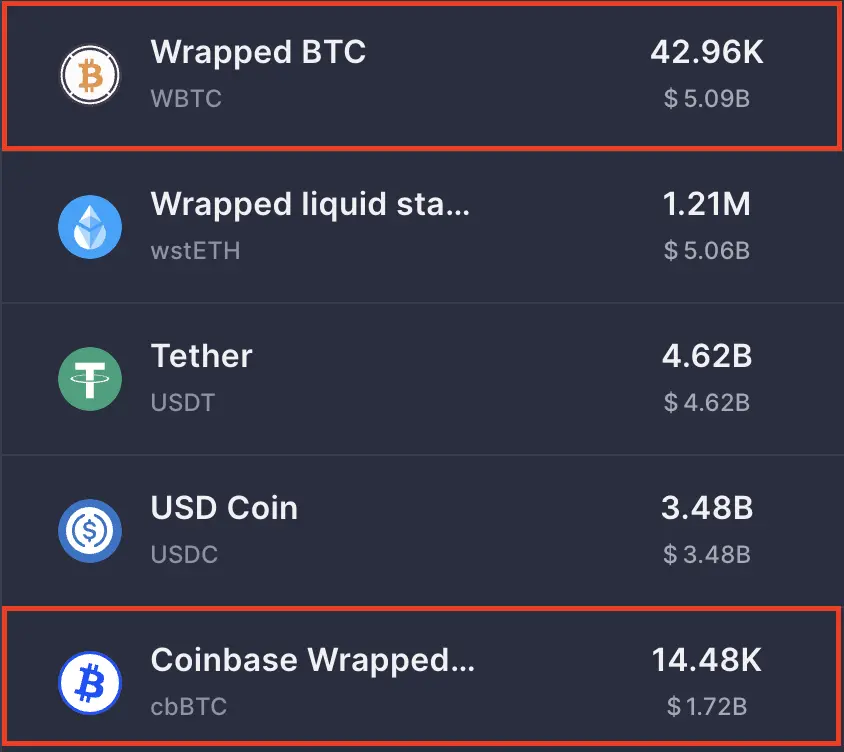
Task: Click the $ 4.62B Tether value
Action: [x=707, y=403]
